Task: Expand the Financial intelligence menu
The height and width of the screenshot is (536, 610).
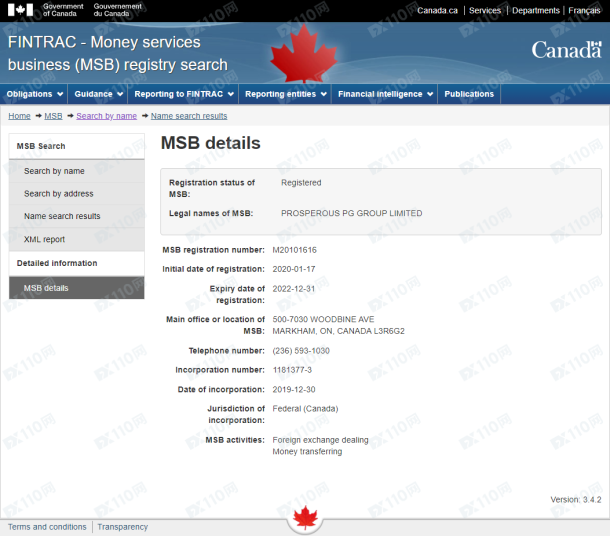Action: click(386, 94)
